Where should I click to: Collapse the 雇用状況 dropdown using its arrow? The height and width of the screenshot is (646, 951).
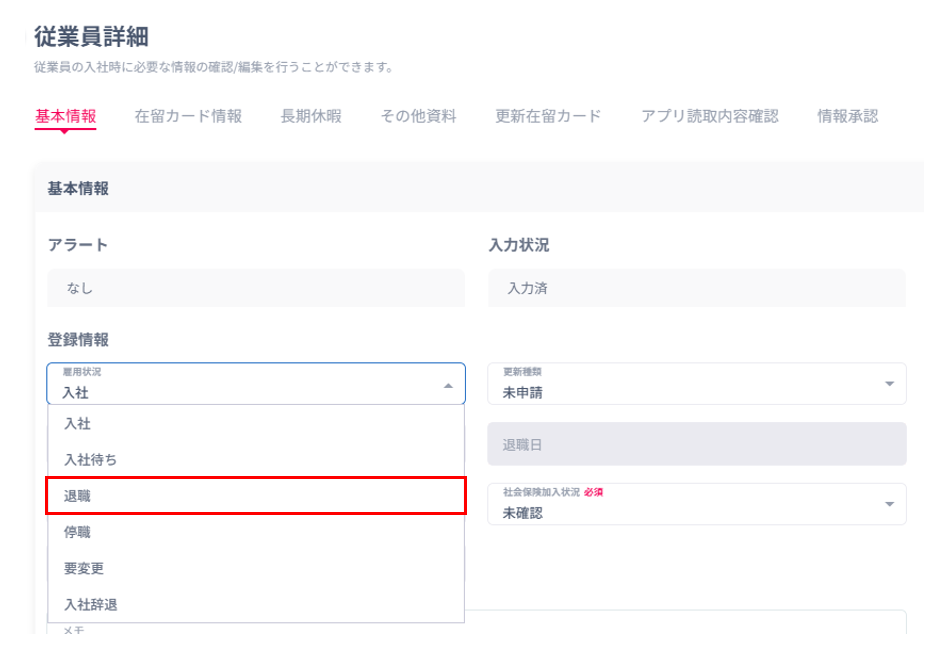coord(448,385)
